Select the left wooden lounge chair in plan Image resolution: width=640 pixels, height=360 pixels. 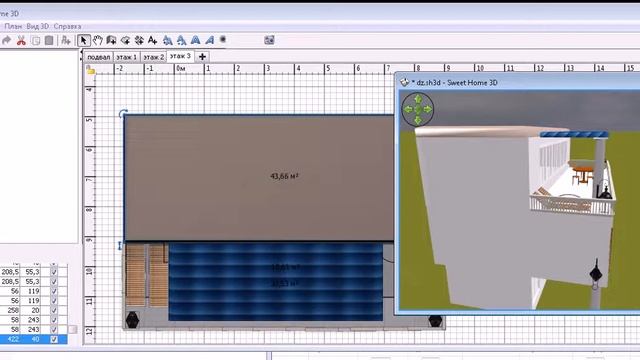[136, 275]
